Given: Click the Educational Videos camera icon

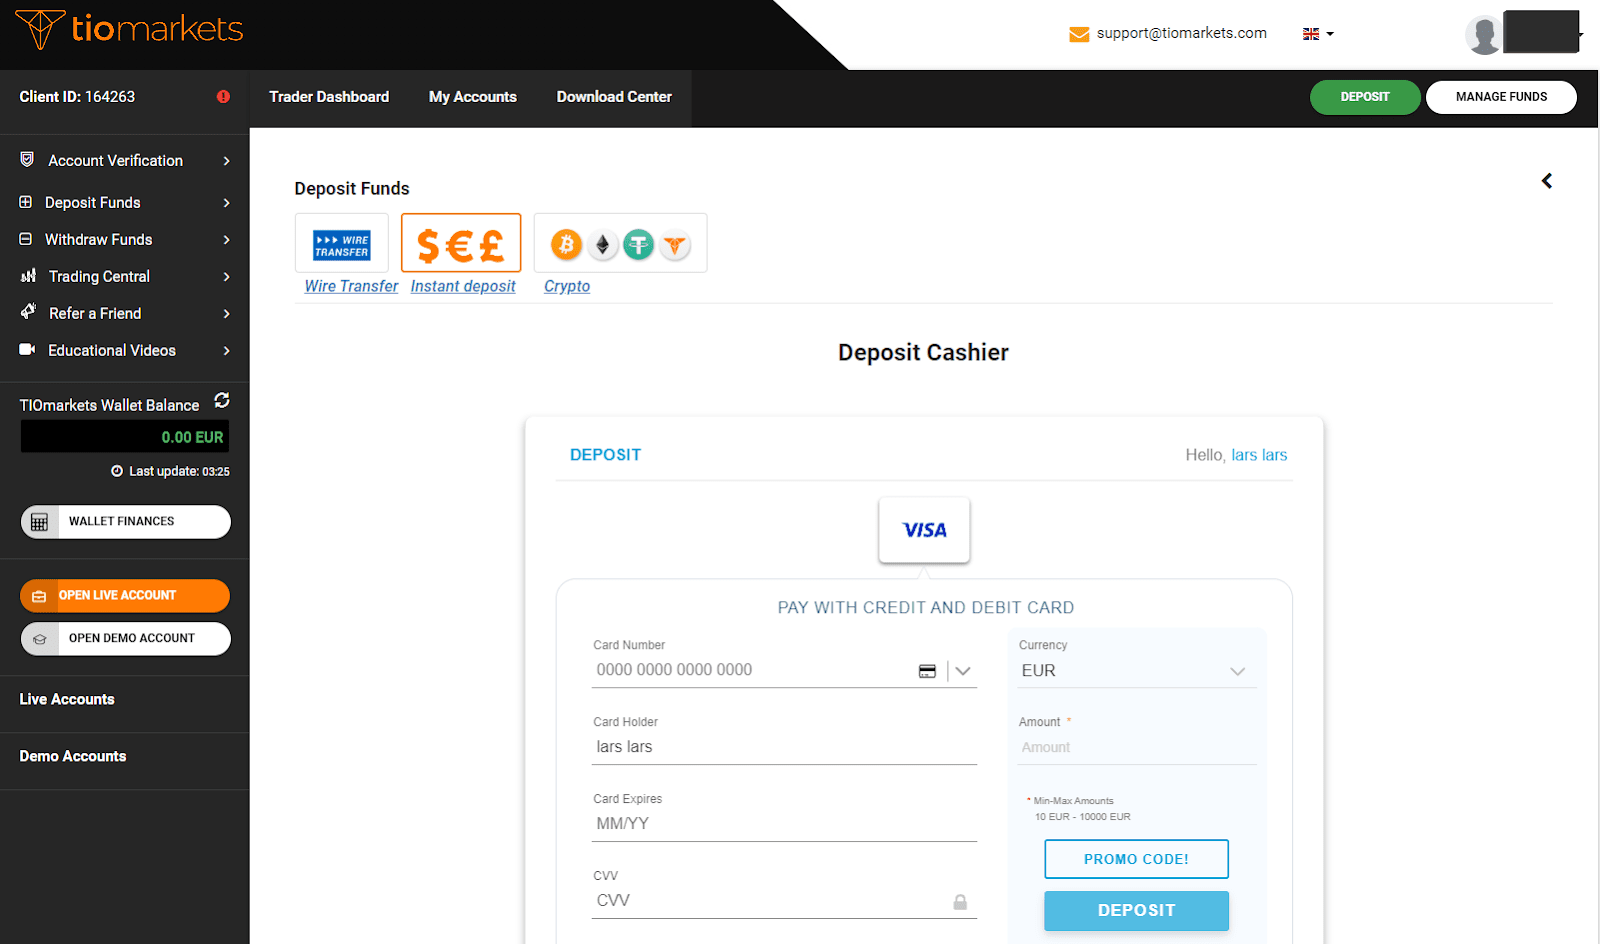Looking at the screenshot, I should coord(28,349).
